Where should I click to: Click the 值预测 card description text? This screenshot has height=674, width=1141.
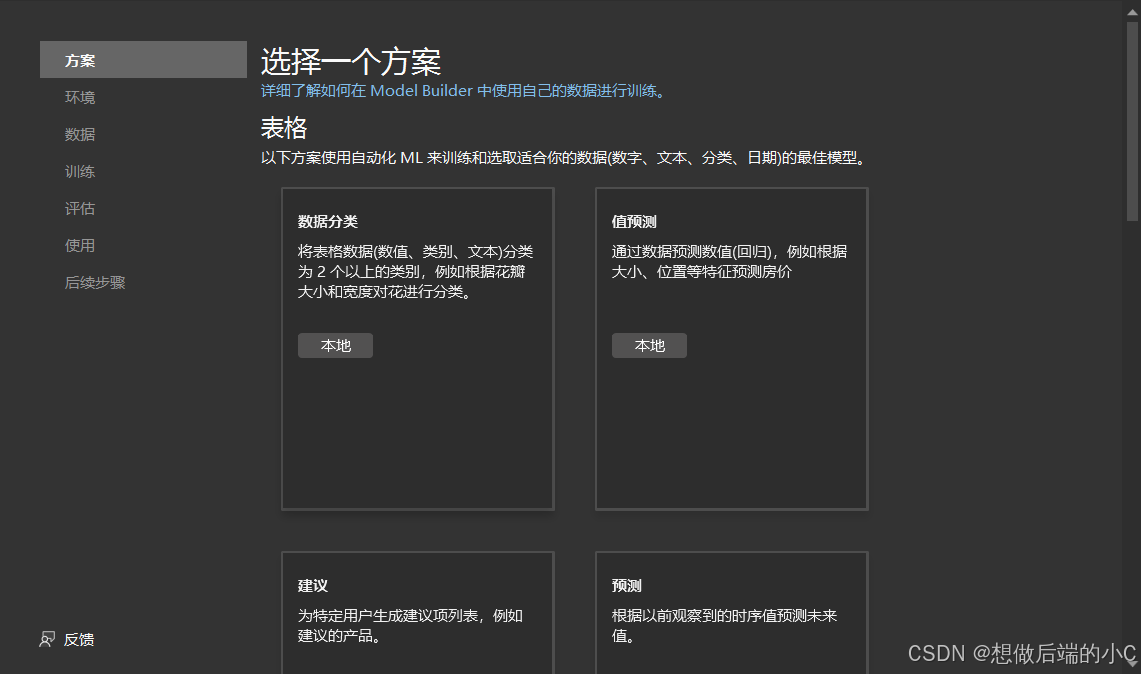(729, 262)
